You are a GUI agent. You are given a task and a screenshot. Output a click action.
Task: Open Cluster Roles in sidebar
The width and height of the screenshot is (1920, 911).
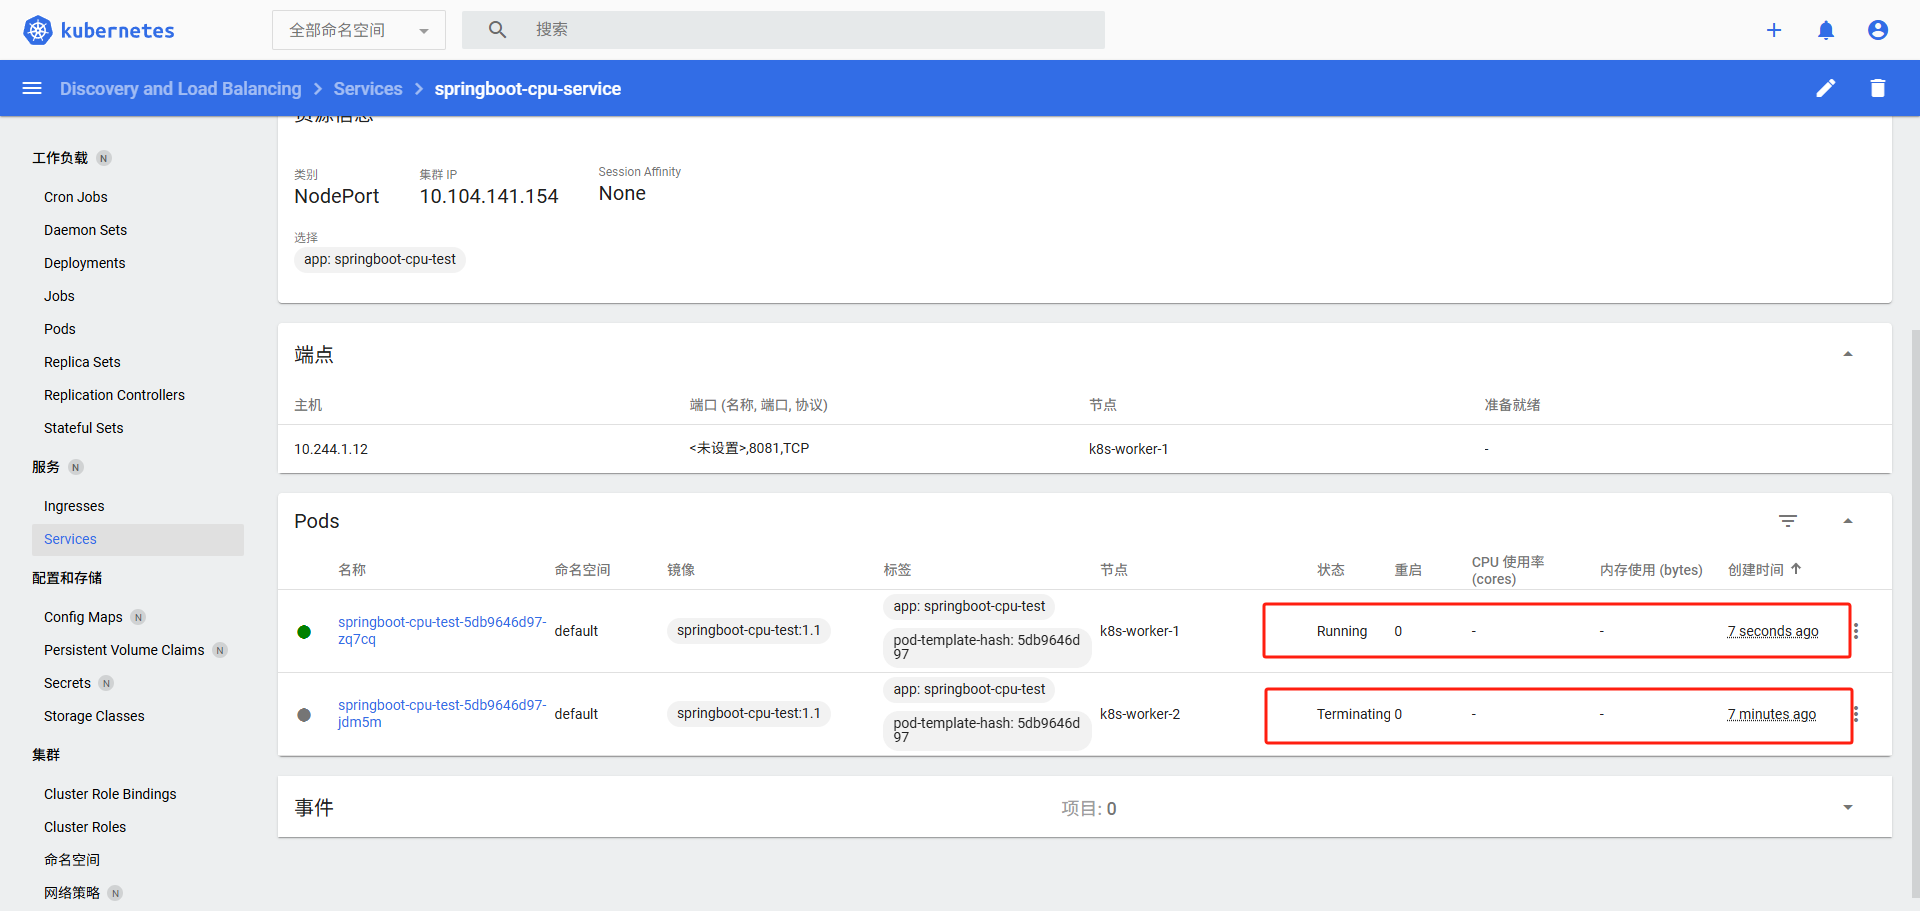tap(85, 827)
